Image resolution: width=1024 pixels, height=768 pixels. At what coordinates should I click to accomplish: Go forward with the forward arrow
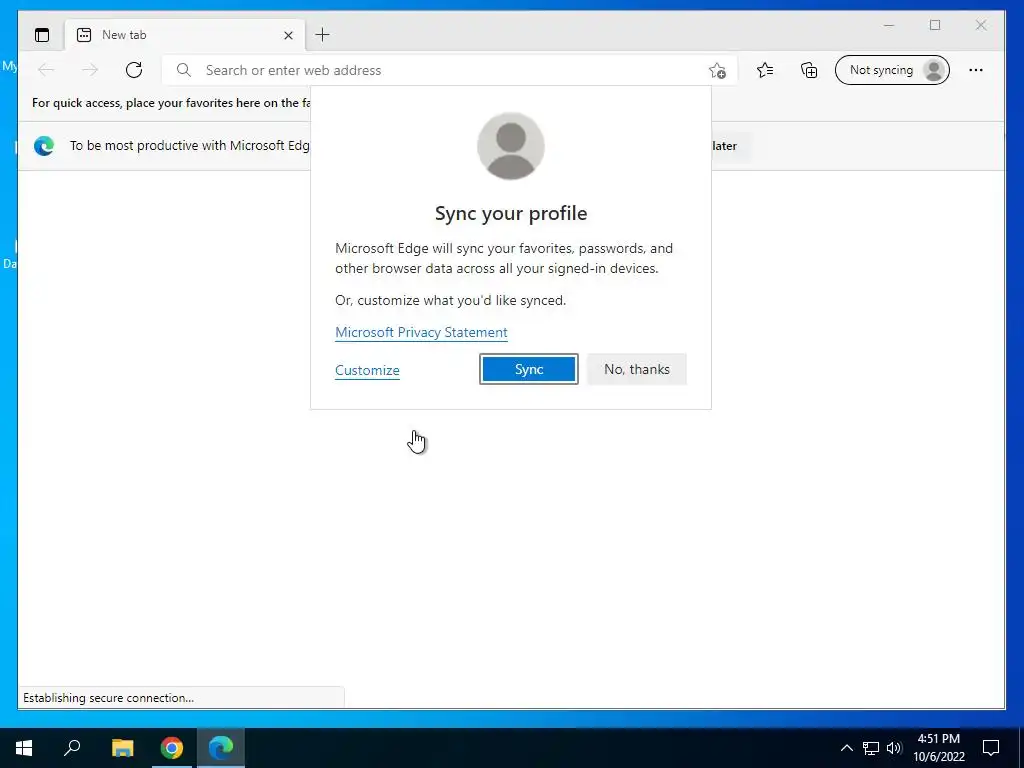(89, 70)
